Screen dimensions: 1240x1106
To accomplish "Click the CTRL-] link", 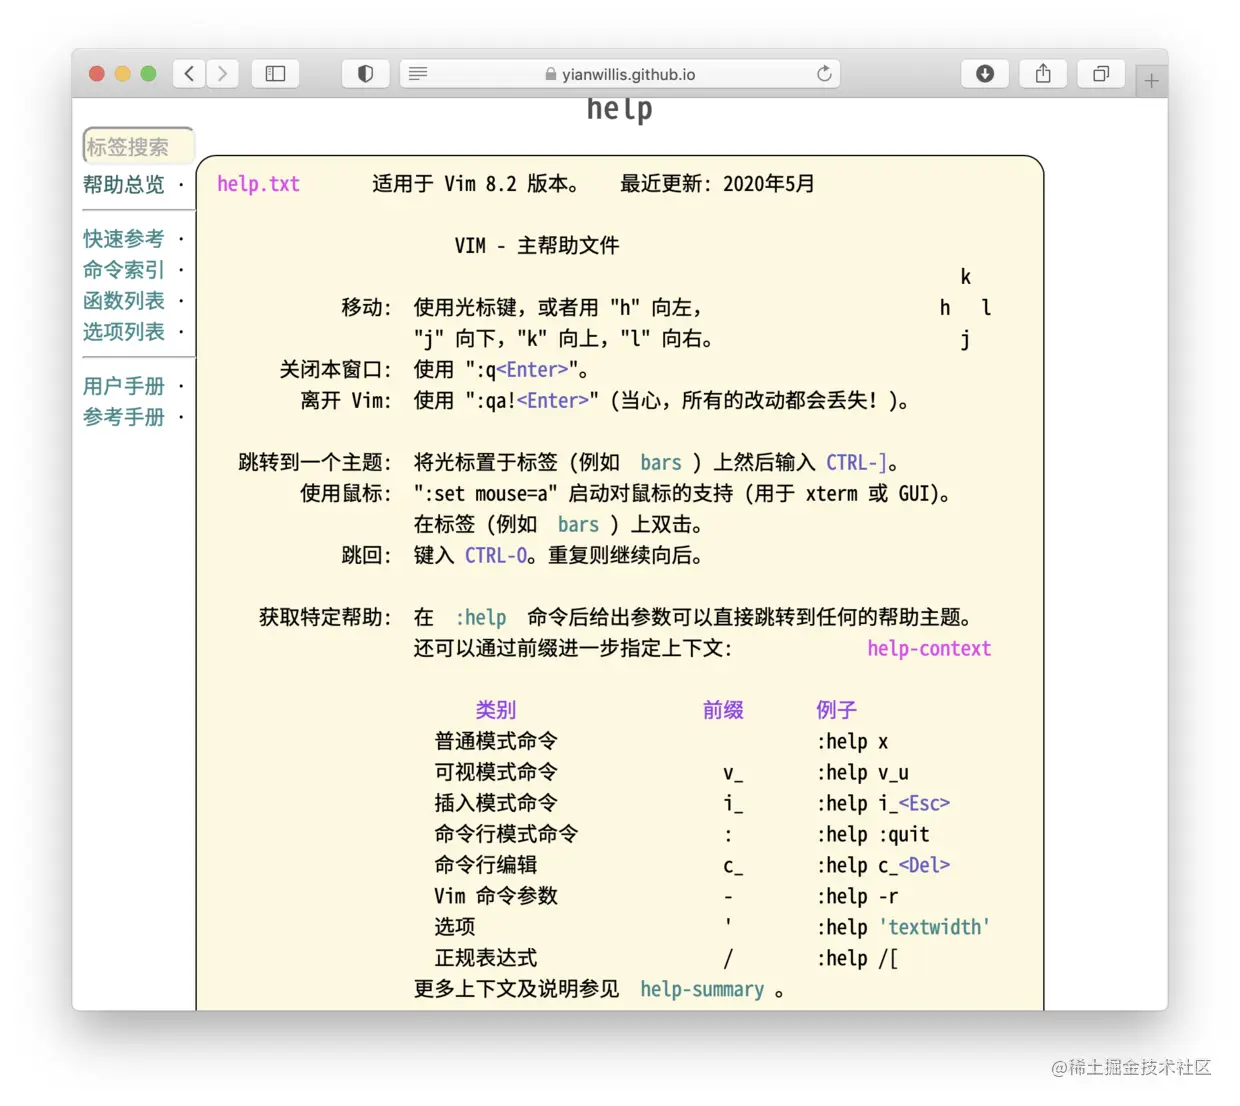I will tap(857, 463).
